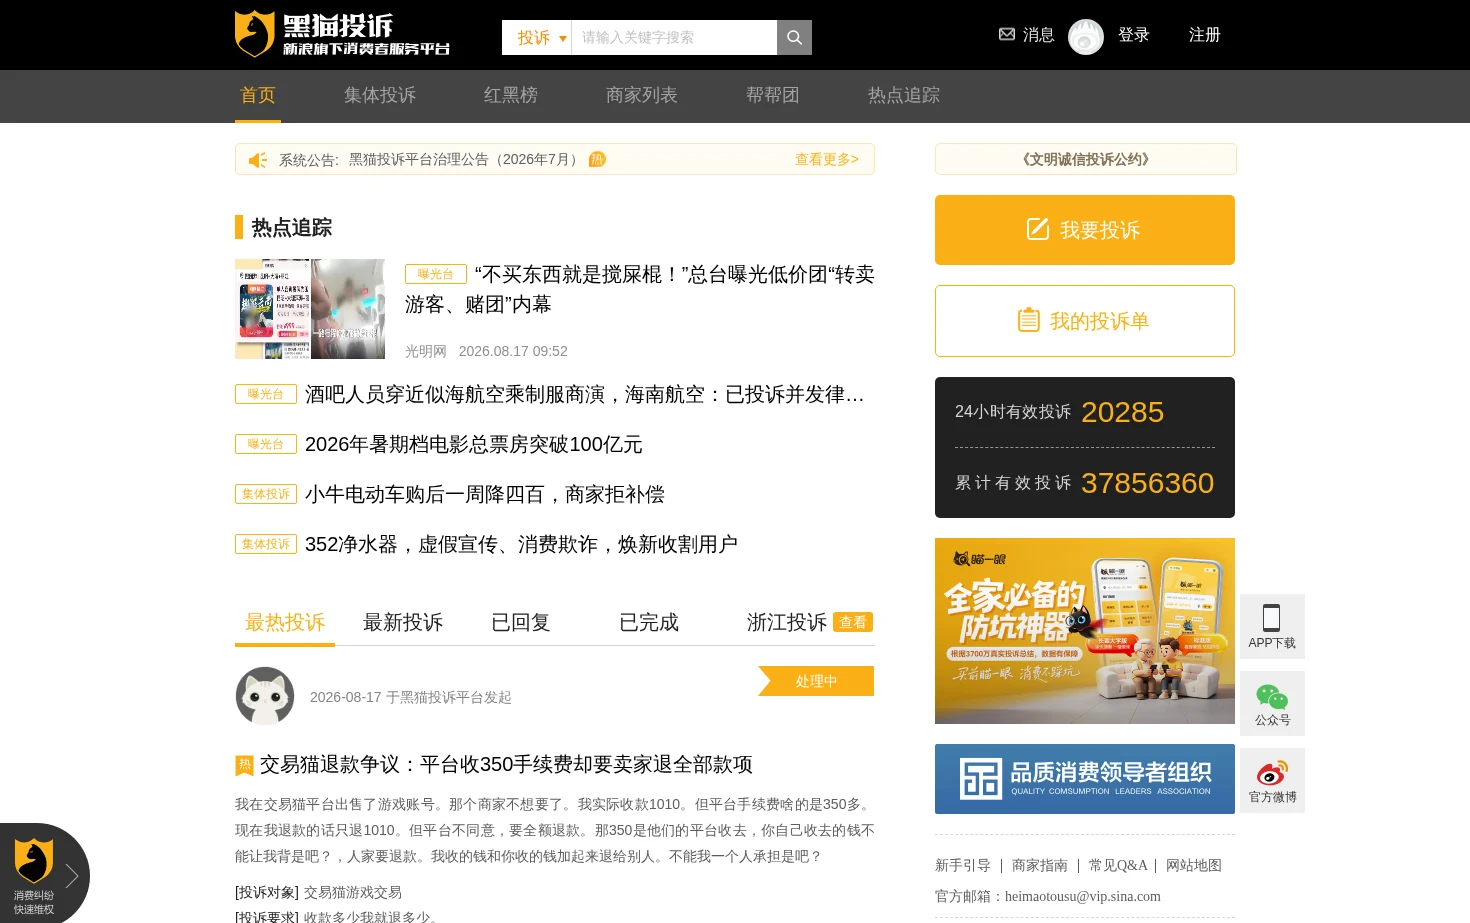Open the 新手引导 footer link
This screenshot has width=1470, height=923.
click(963, 865)
